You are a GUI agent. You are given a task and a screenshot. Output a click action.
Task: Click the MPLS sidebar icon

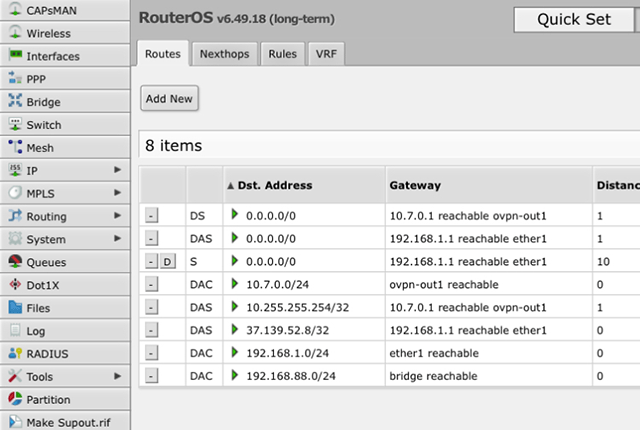pos(15,193)
